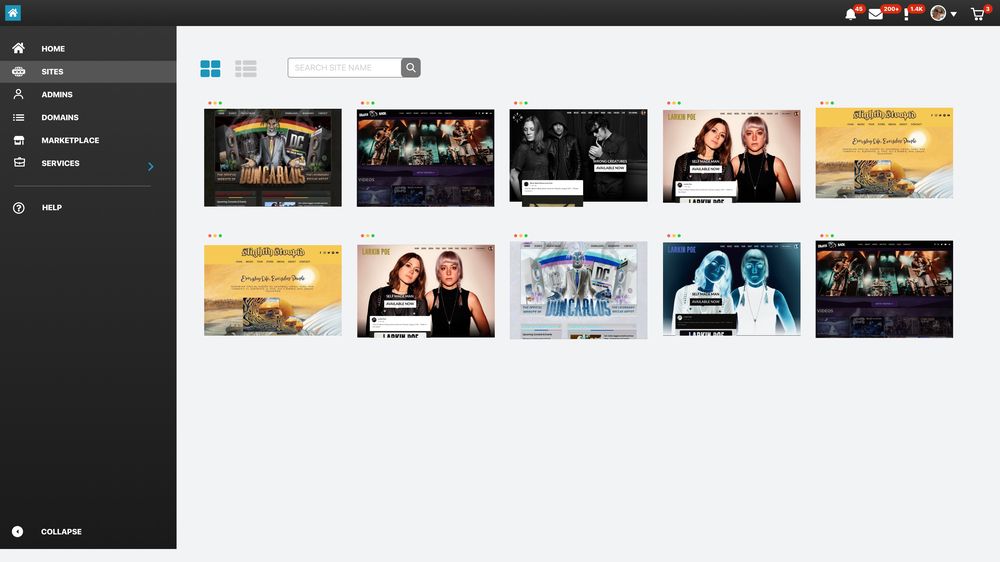Open inverted blue Larkin Poe site thumbnail
The width and height of the screenshot is (1000, 562).
pyautogui.click(x=732, y=289)
